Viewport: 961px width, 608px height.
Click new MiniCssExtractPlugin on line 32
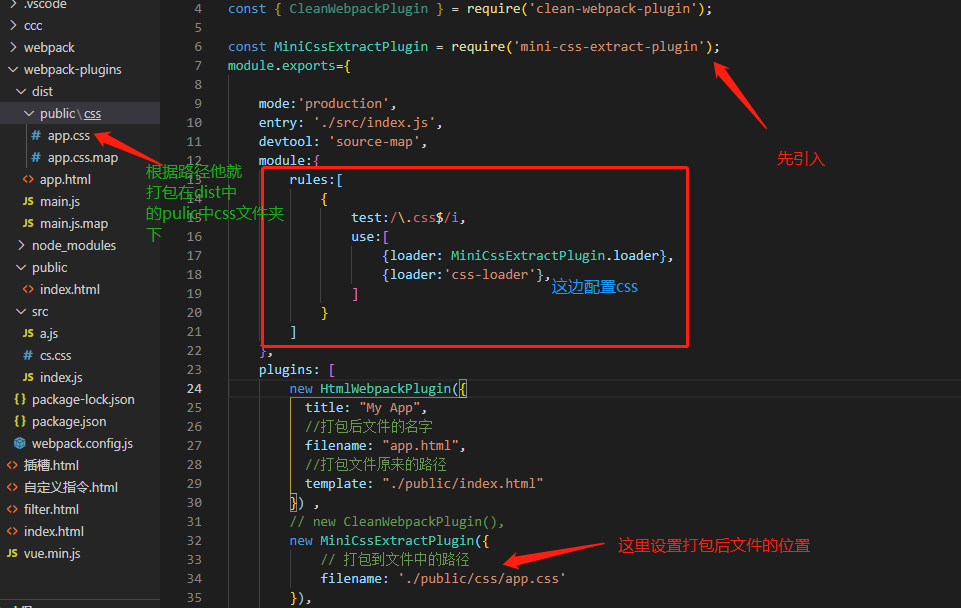click(389, 541)
